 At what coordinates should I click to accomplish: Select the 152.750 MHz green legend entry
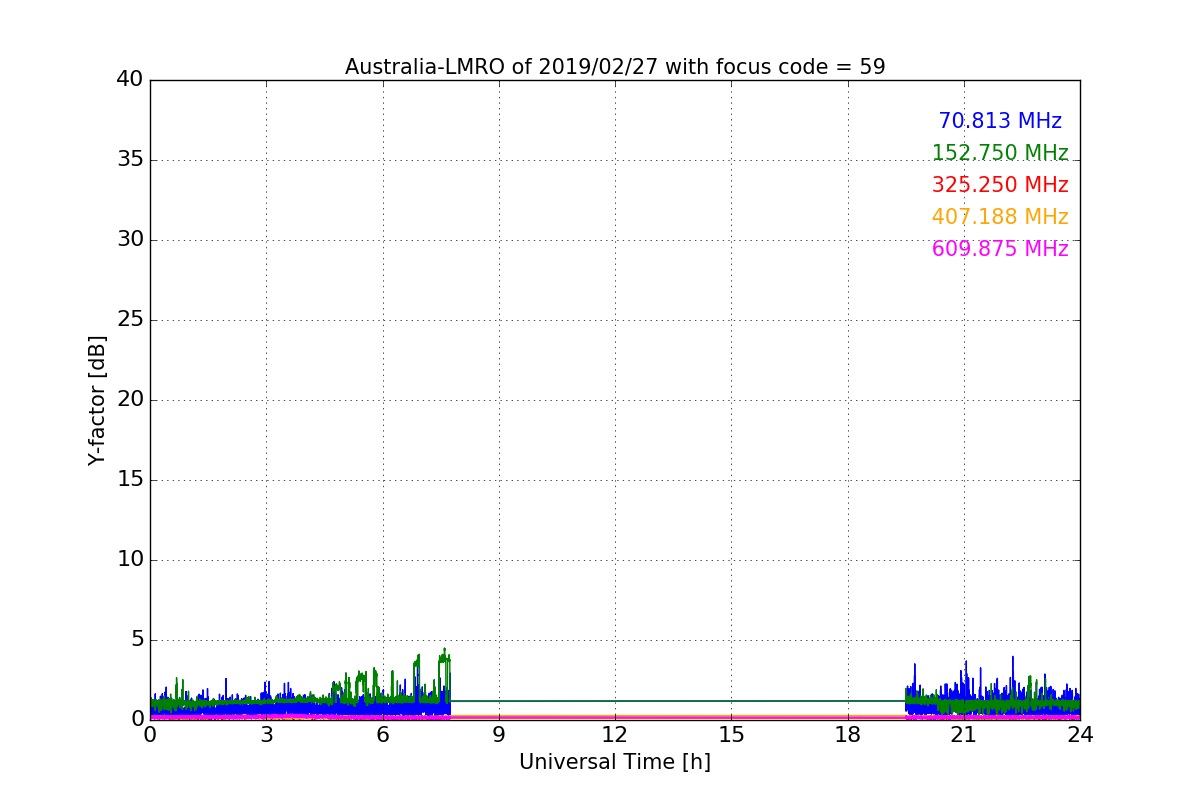[x=999, y=153]
